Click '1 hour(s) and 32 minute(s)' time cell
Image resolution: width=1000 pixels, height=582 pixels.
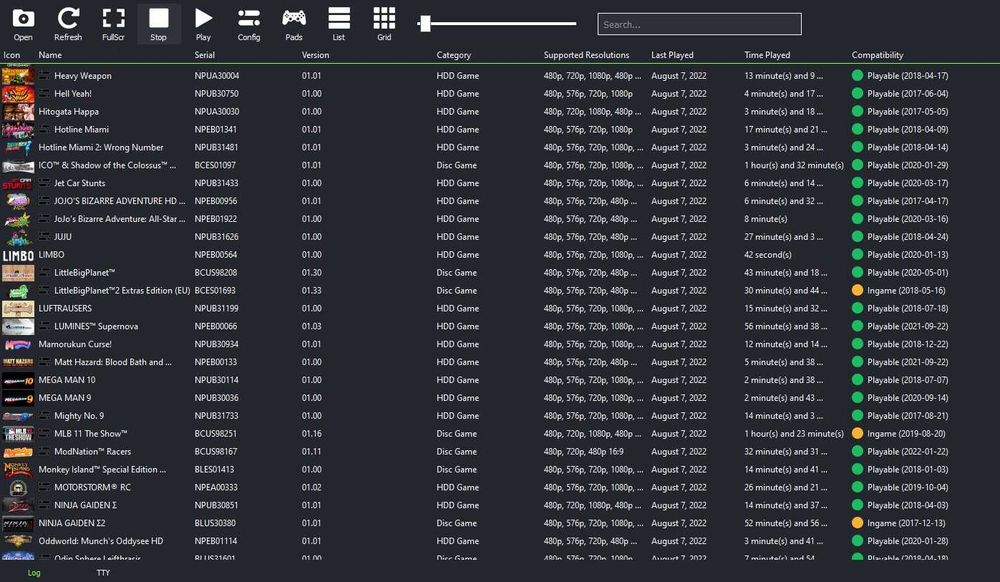coord(794,165)
